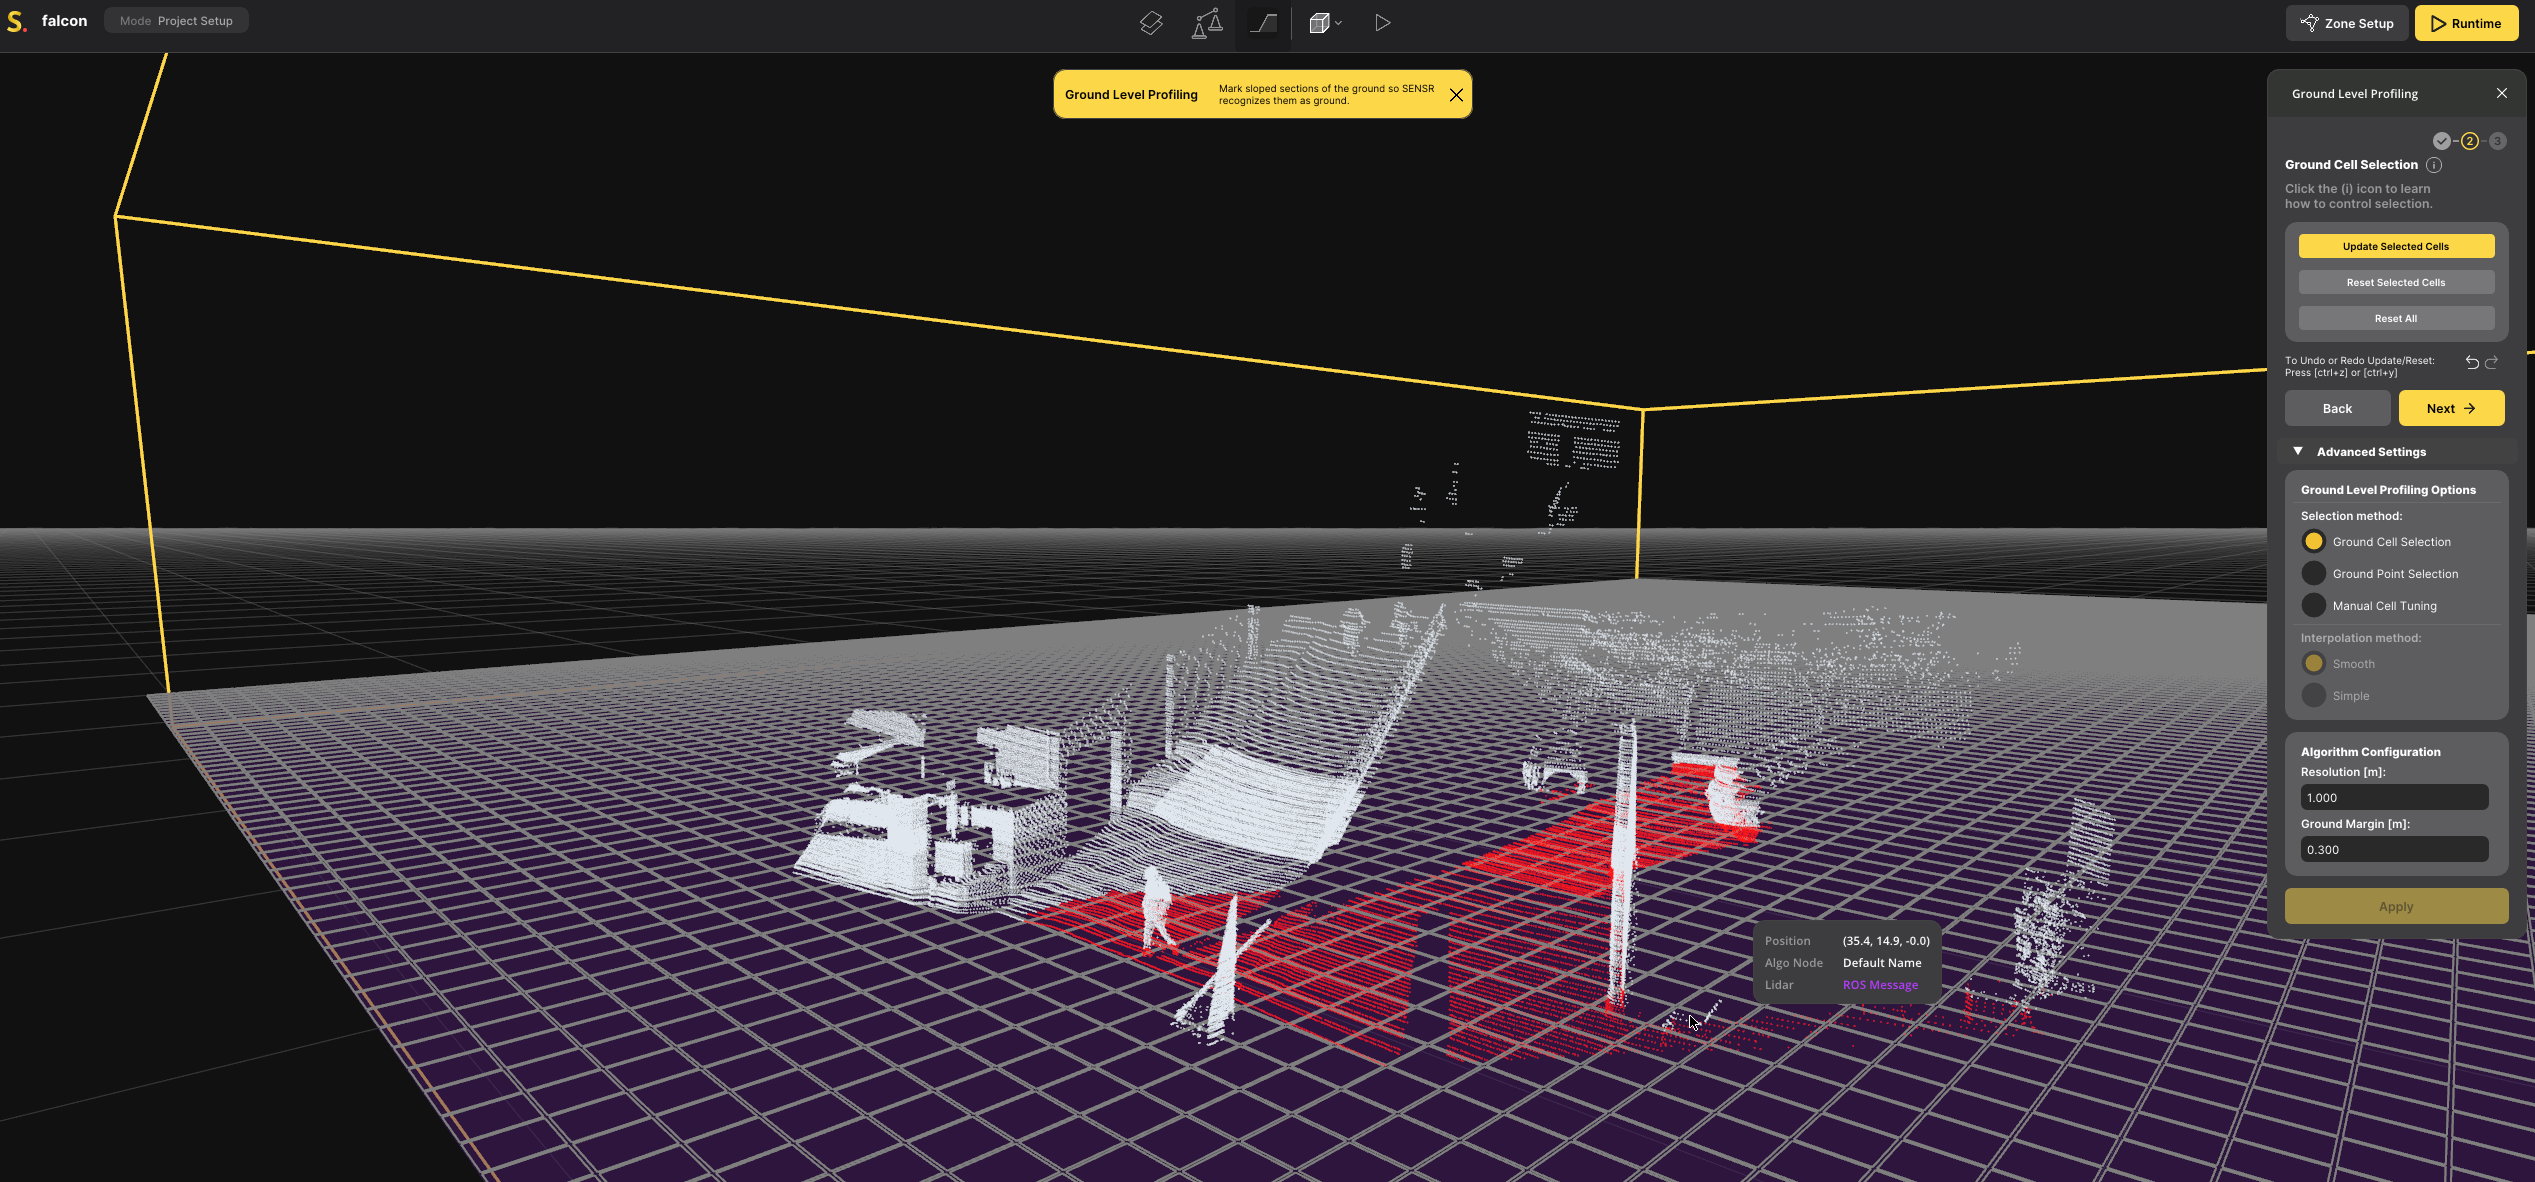
Task: Open the Ground Cell Selection info icon
Action: 2434,165
